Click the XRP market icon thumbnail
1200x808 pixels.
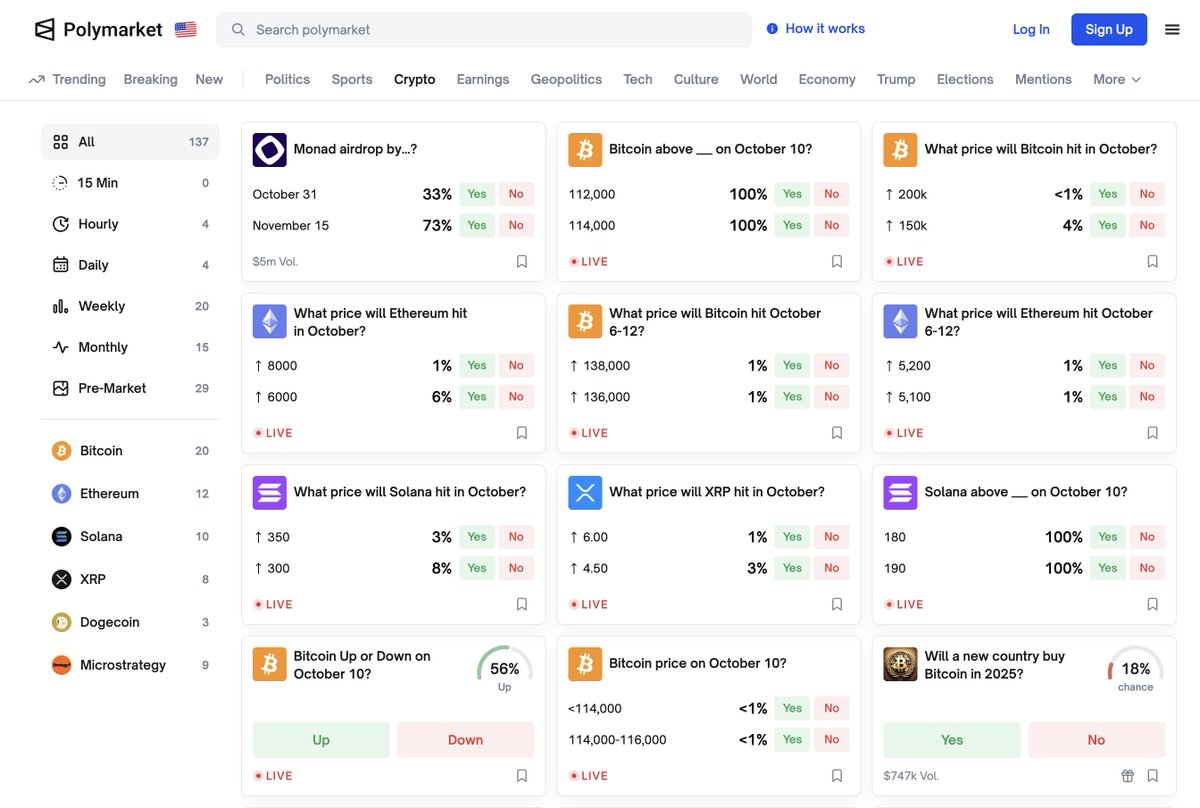point(585,492)
